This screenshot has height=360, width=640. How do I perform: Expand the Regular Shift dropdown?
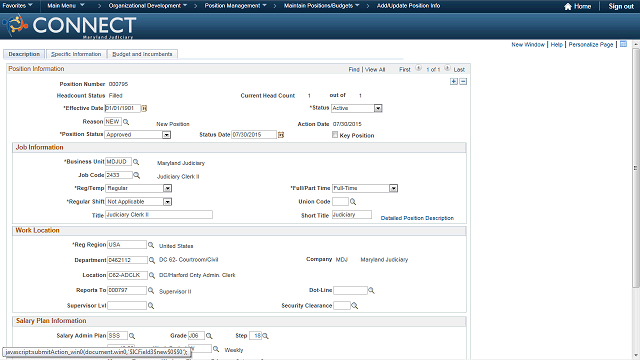167,202
